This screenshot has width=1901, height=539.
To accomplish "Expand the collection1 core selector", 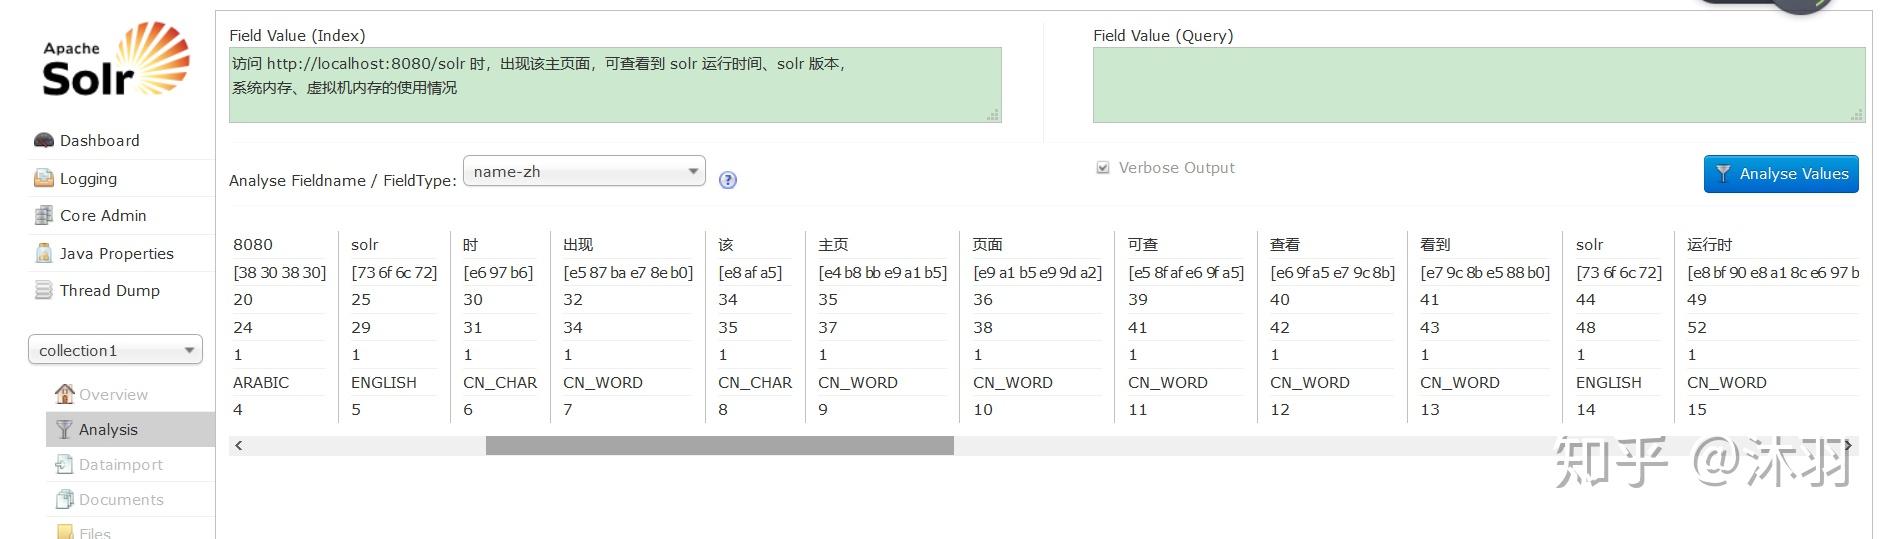I will pyautogui.click(x=115, y=350).
